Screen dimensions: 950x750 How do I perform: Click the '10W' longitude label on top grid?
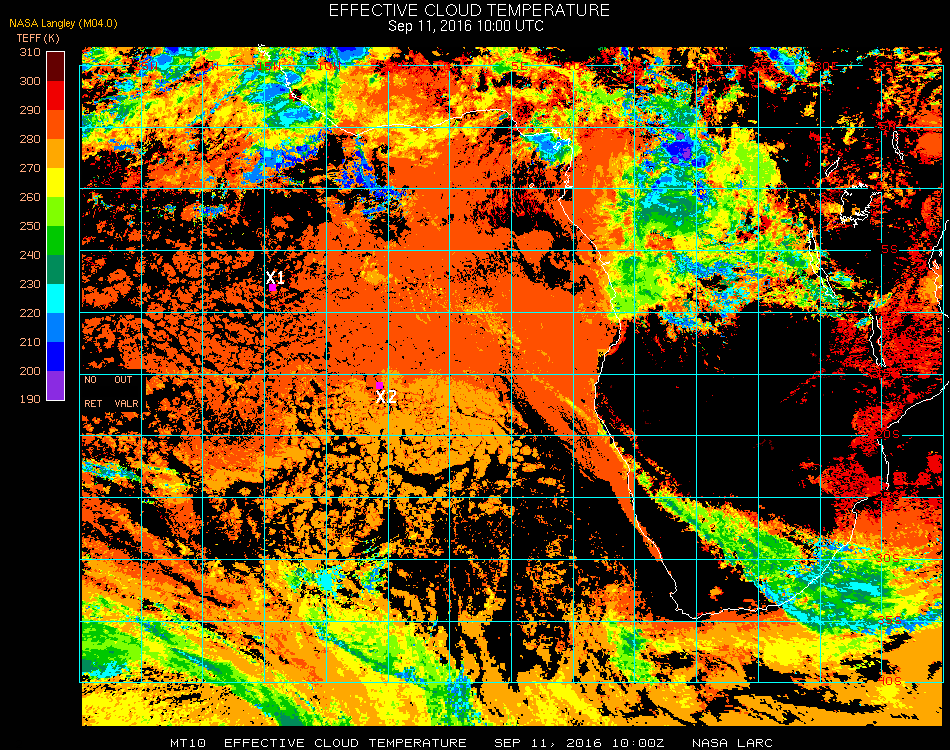pos(329,65)
